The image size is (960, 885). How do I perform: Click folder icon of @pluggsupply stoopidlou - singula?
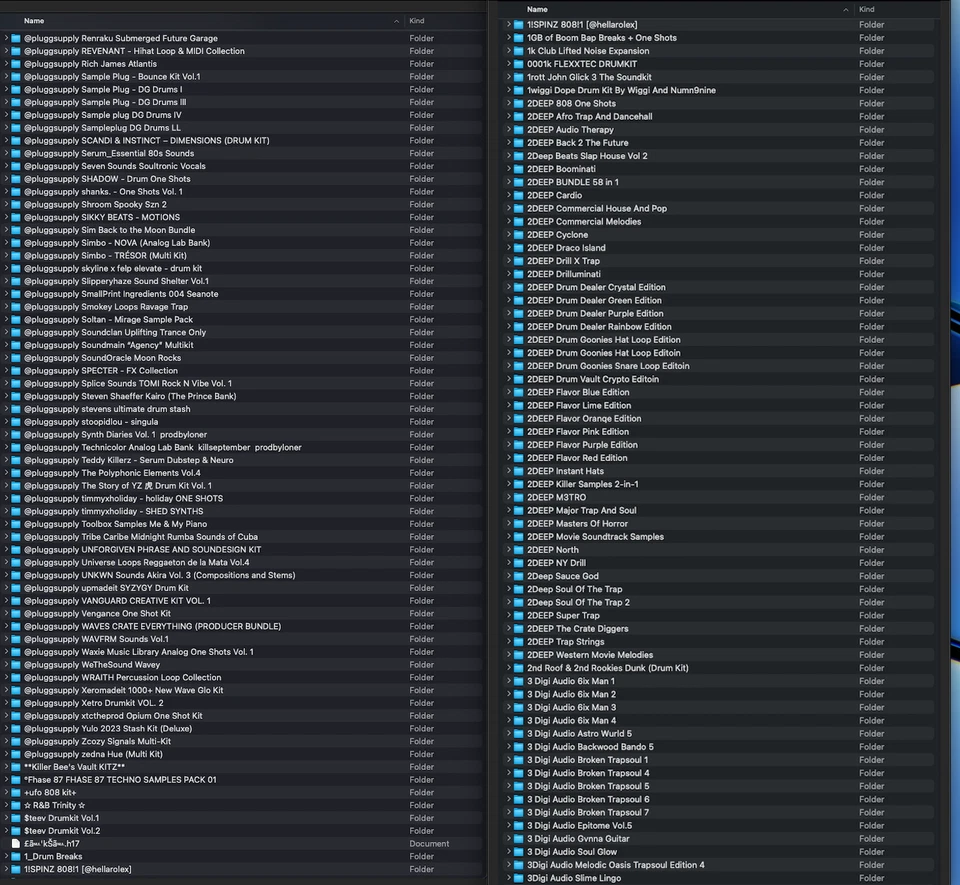coord(16,422)
